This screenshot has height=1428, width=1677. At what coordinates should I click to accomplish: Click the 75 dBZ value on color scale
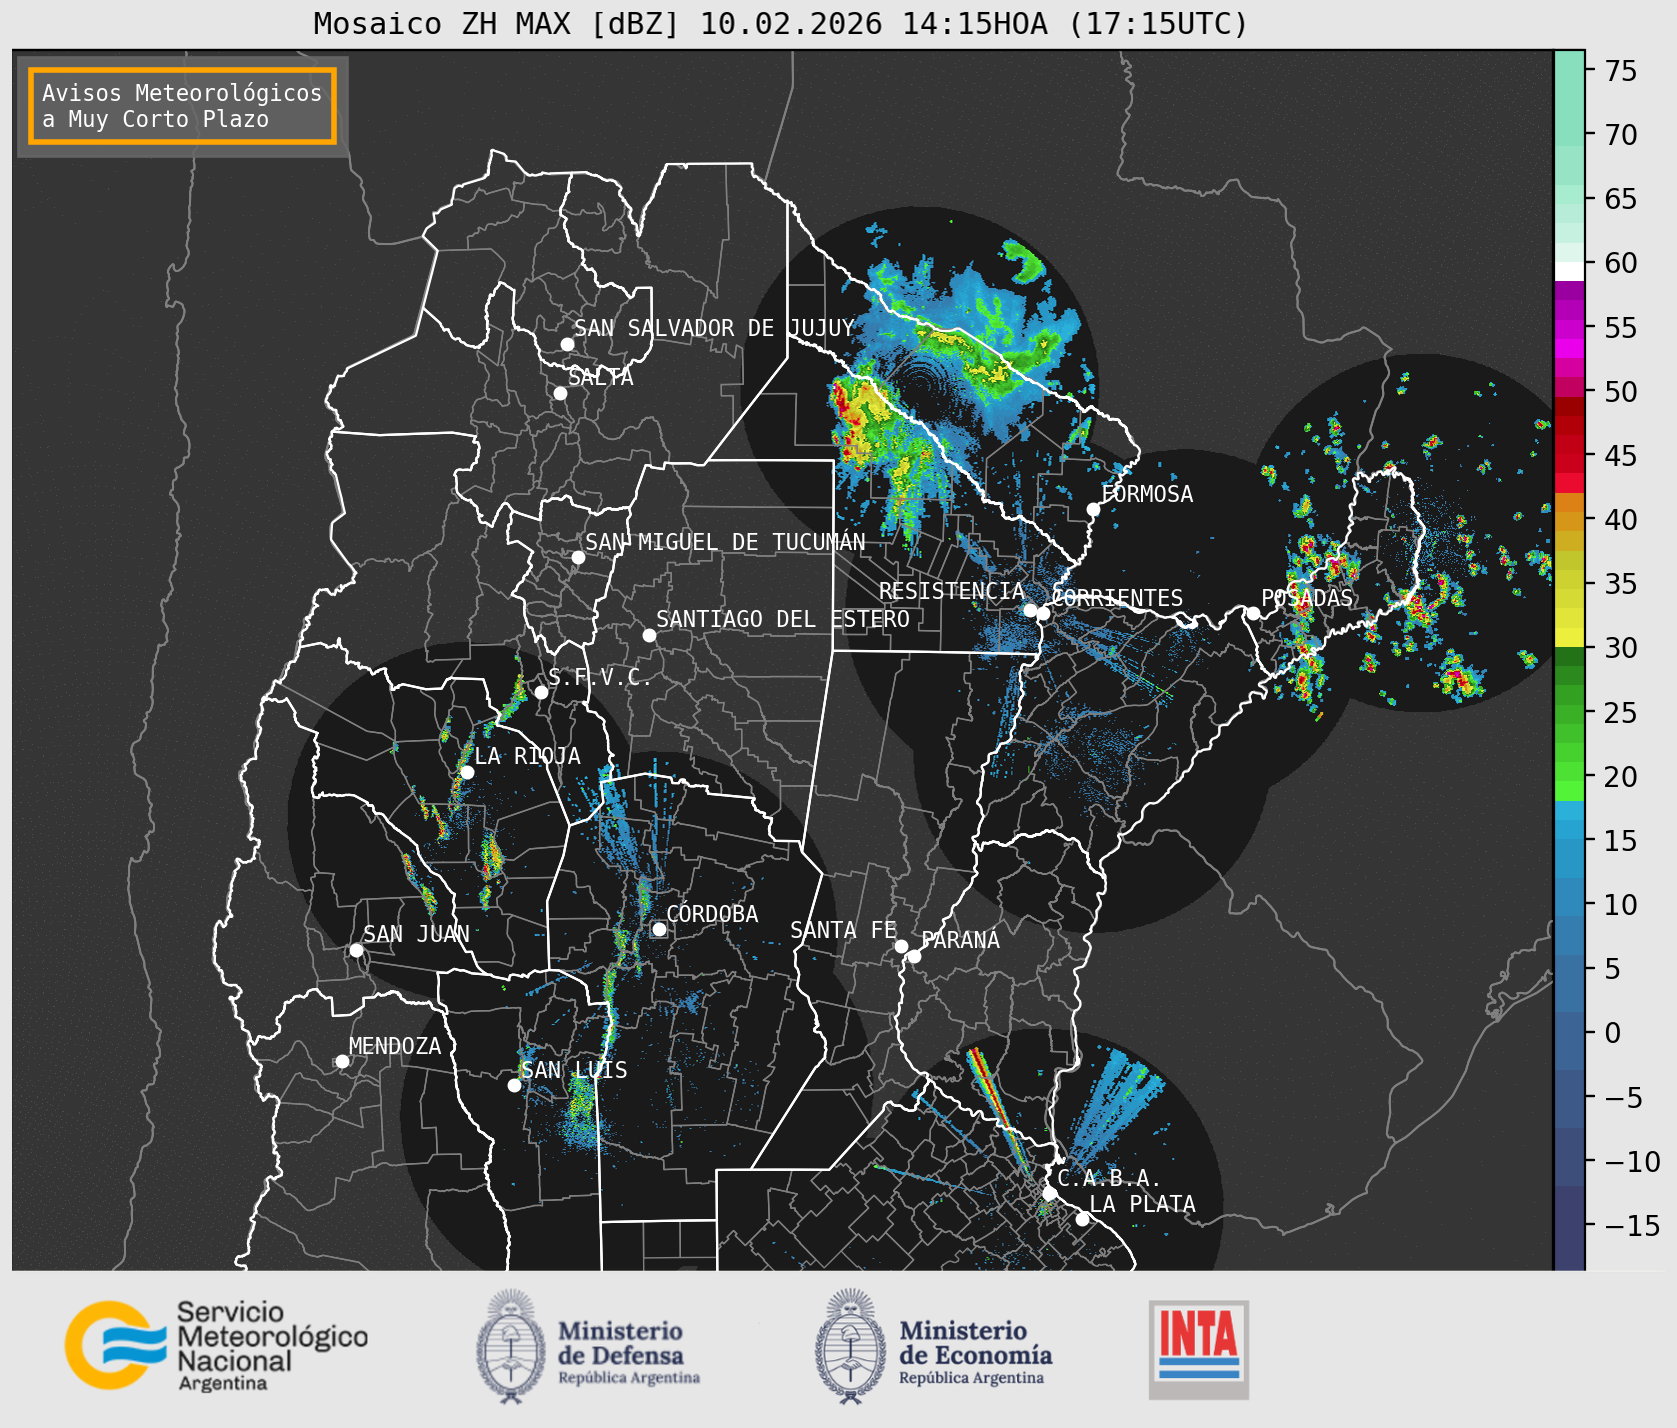pos(1620,70)
